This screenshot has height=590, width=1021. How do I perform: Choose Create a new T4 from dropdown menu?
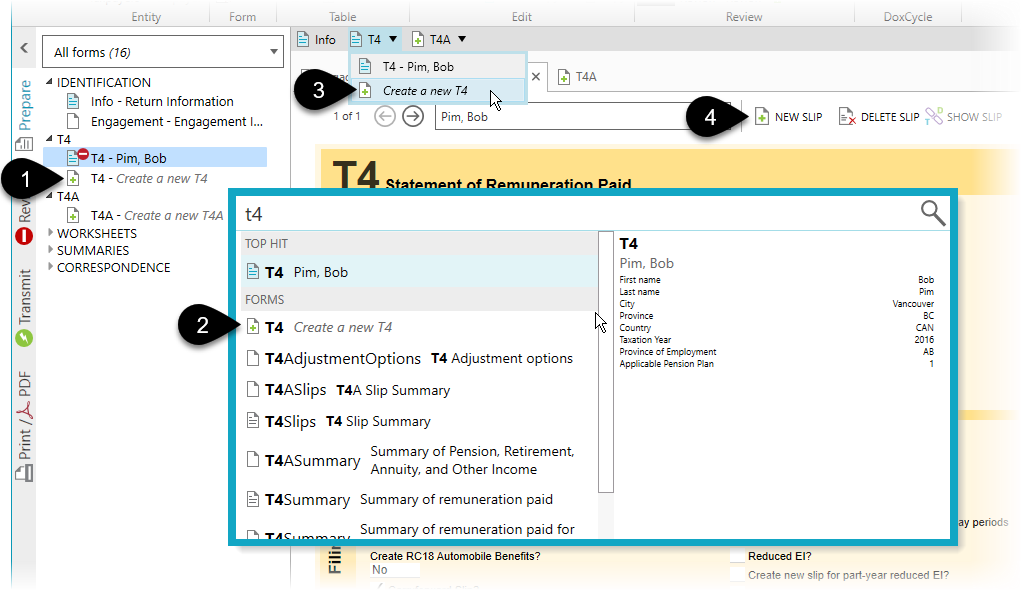pyautogui.click(x=438, y=91)
